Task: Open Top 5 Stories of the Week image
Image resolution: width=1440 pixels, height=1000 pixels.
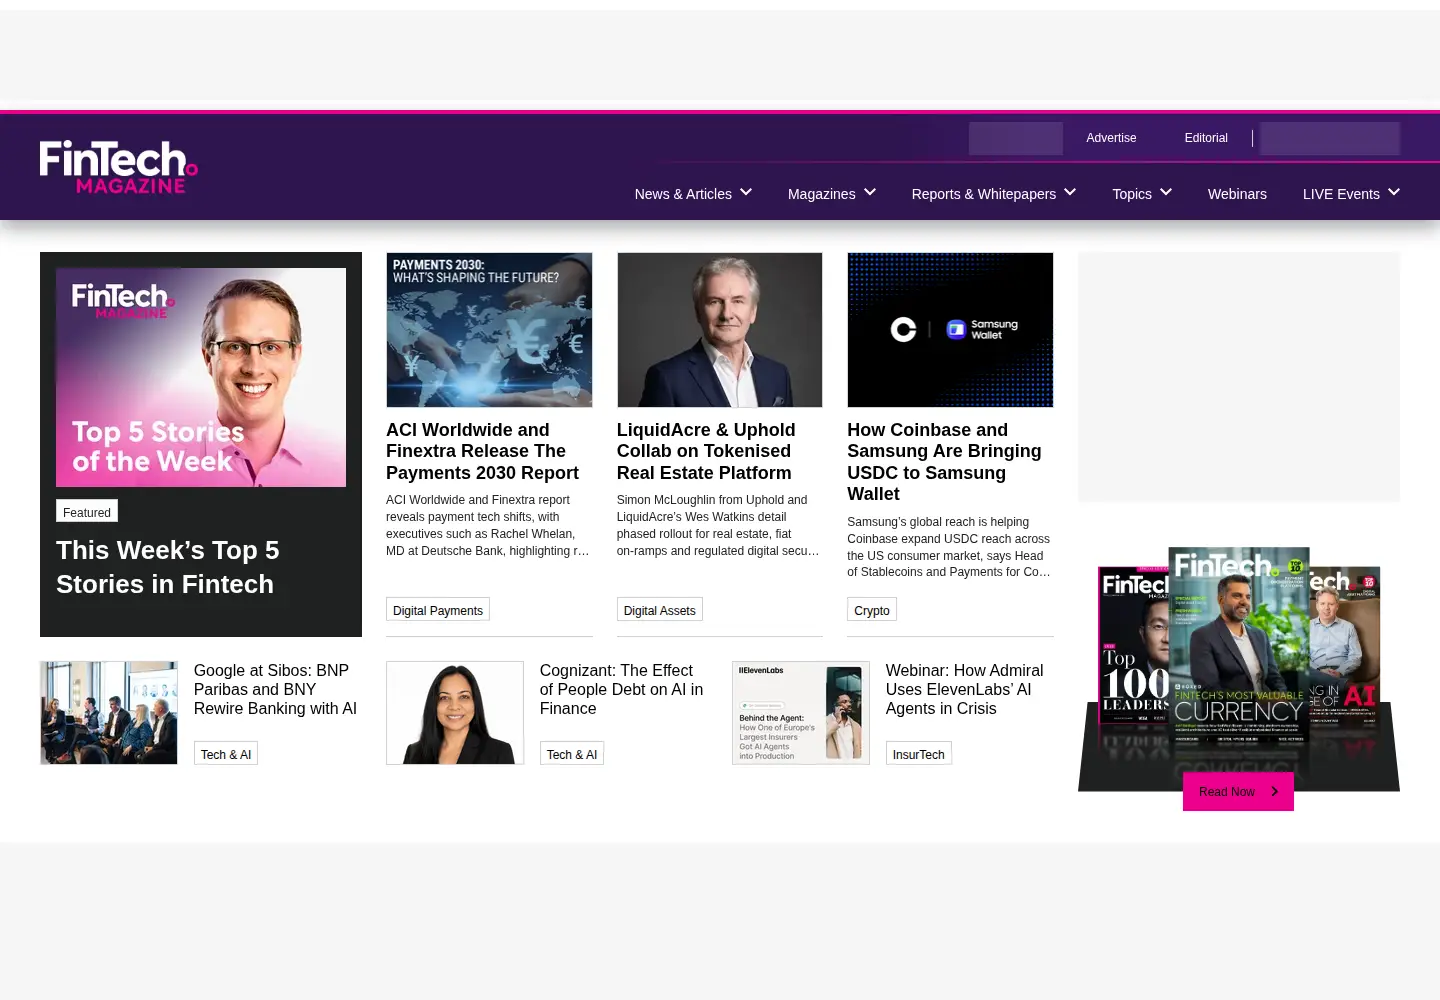Action: [x=201, y=377]
